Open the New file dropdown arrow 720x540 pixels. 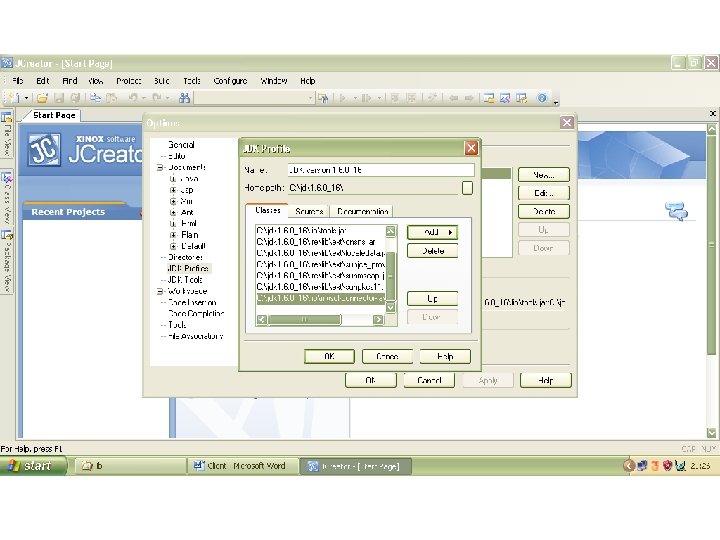[x=27, y=98]
